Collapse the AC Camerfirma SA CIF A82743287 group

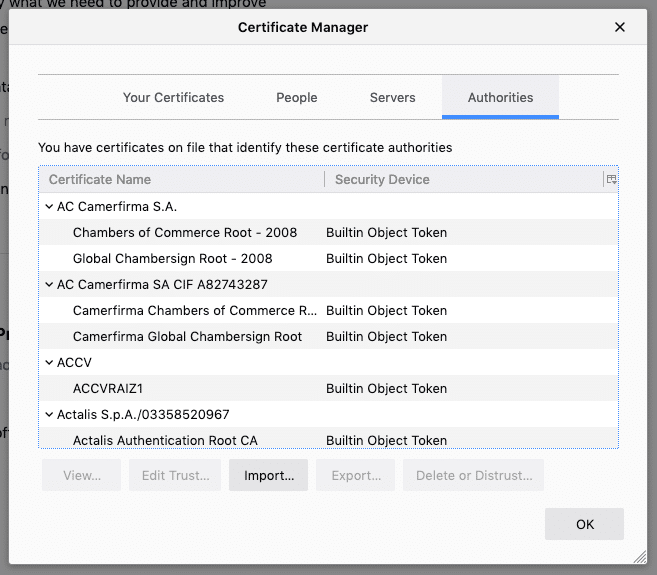click(48, 285)
